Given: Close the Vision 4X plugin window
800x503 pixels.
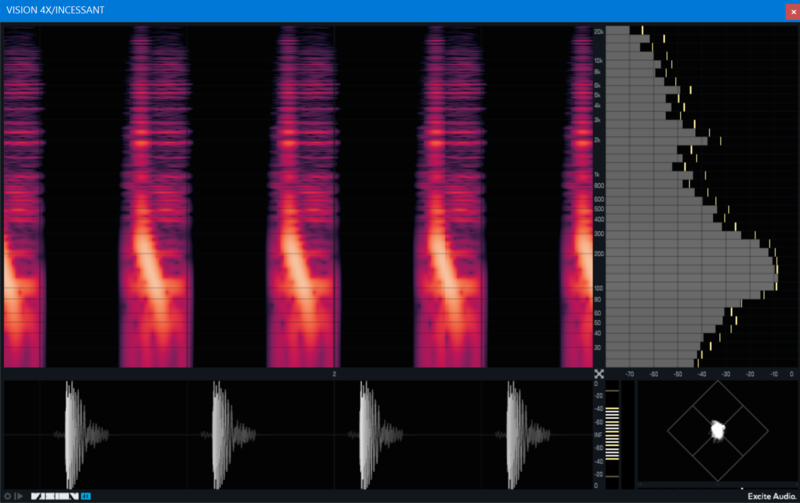Looking at the screenshot, I should 793,12.
